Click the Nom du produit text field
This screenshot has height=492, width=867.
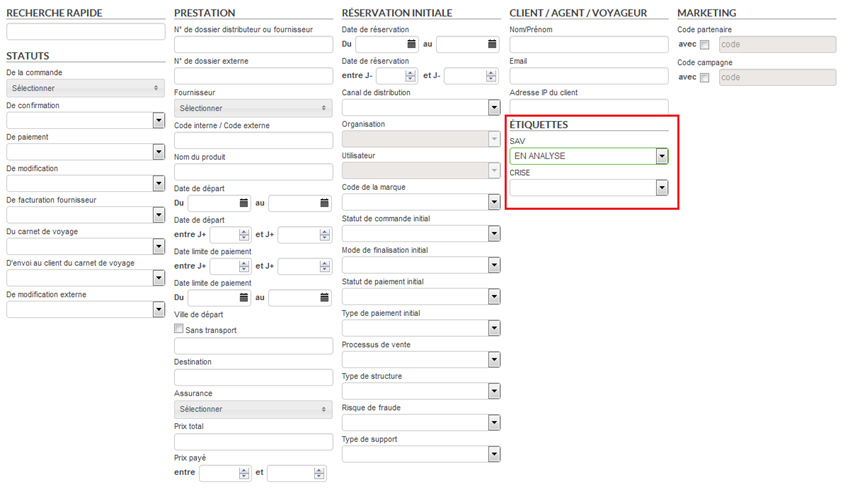tap(253, 172)
